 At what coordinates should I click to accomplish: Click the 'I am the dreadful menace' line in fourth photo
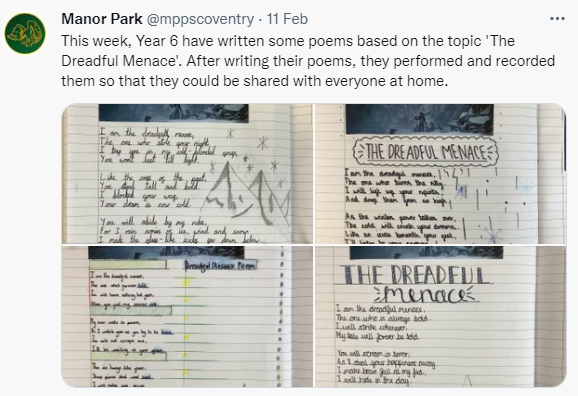[x=381, y=309]
